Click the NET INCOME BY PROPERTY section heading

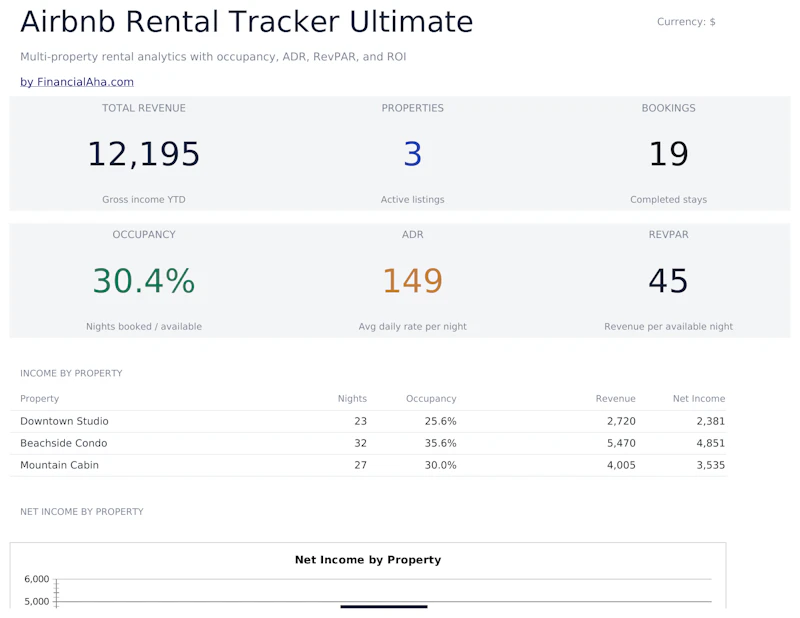[x=82, y=512]
